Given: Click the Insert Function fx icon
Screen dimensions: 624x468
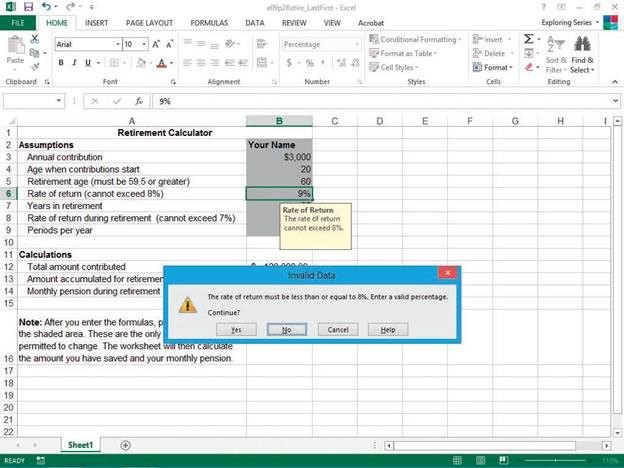Looking at the screenshot, I should pyautogui.click(x=139, y=101).
